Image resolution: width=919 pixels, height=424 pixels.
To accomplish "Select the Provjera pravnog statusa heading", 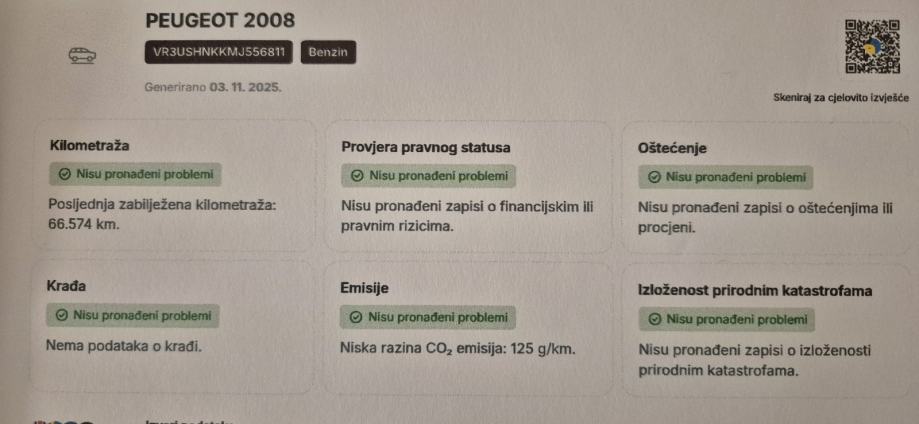I will click(426, 147).
